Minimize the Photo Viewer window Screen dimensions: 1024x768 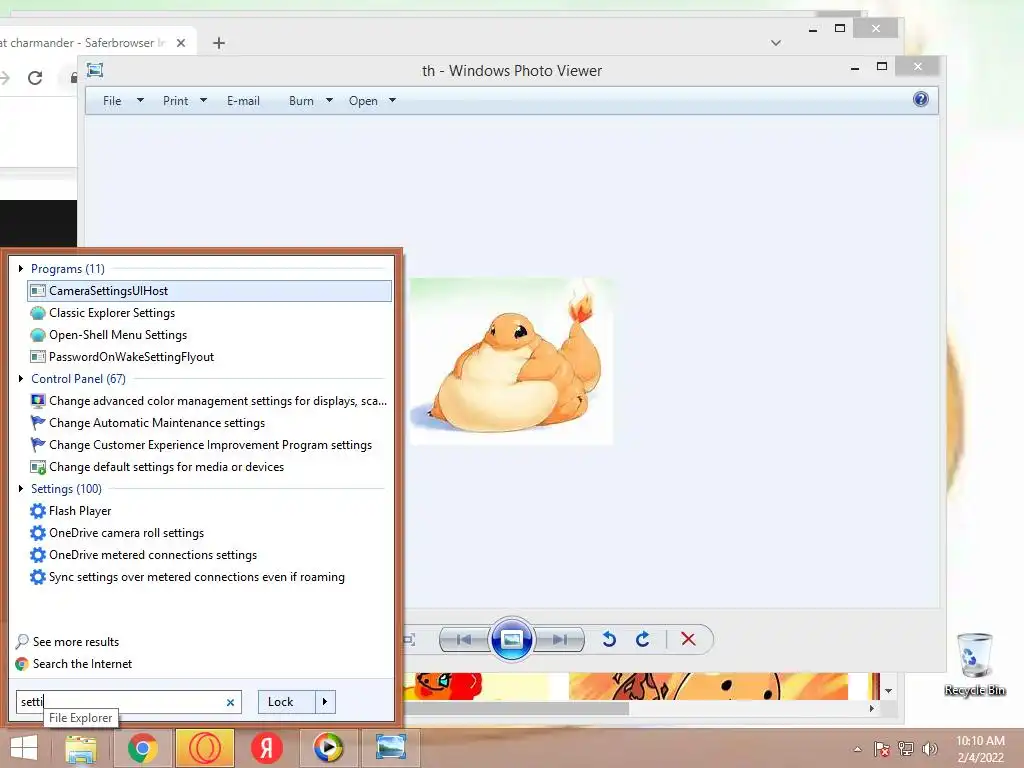(x=855, y=67)
